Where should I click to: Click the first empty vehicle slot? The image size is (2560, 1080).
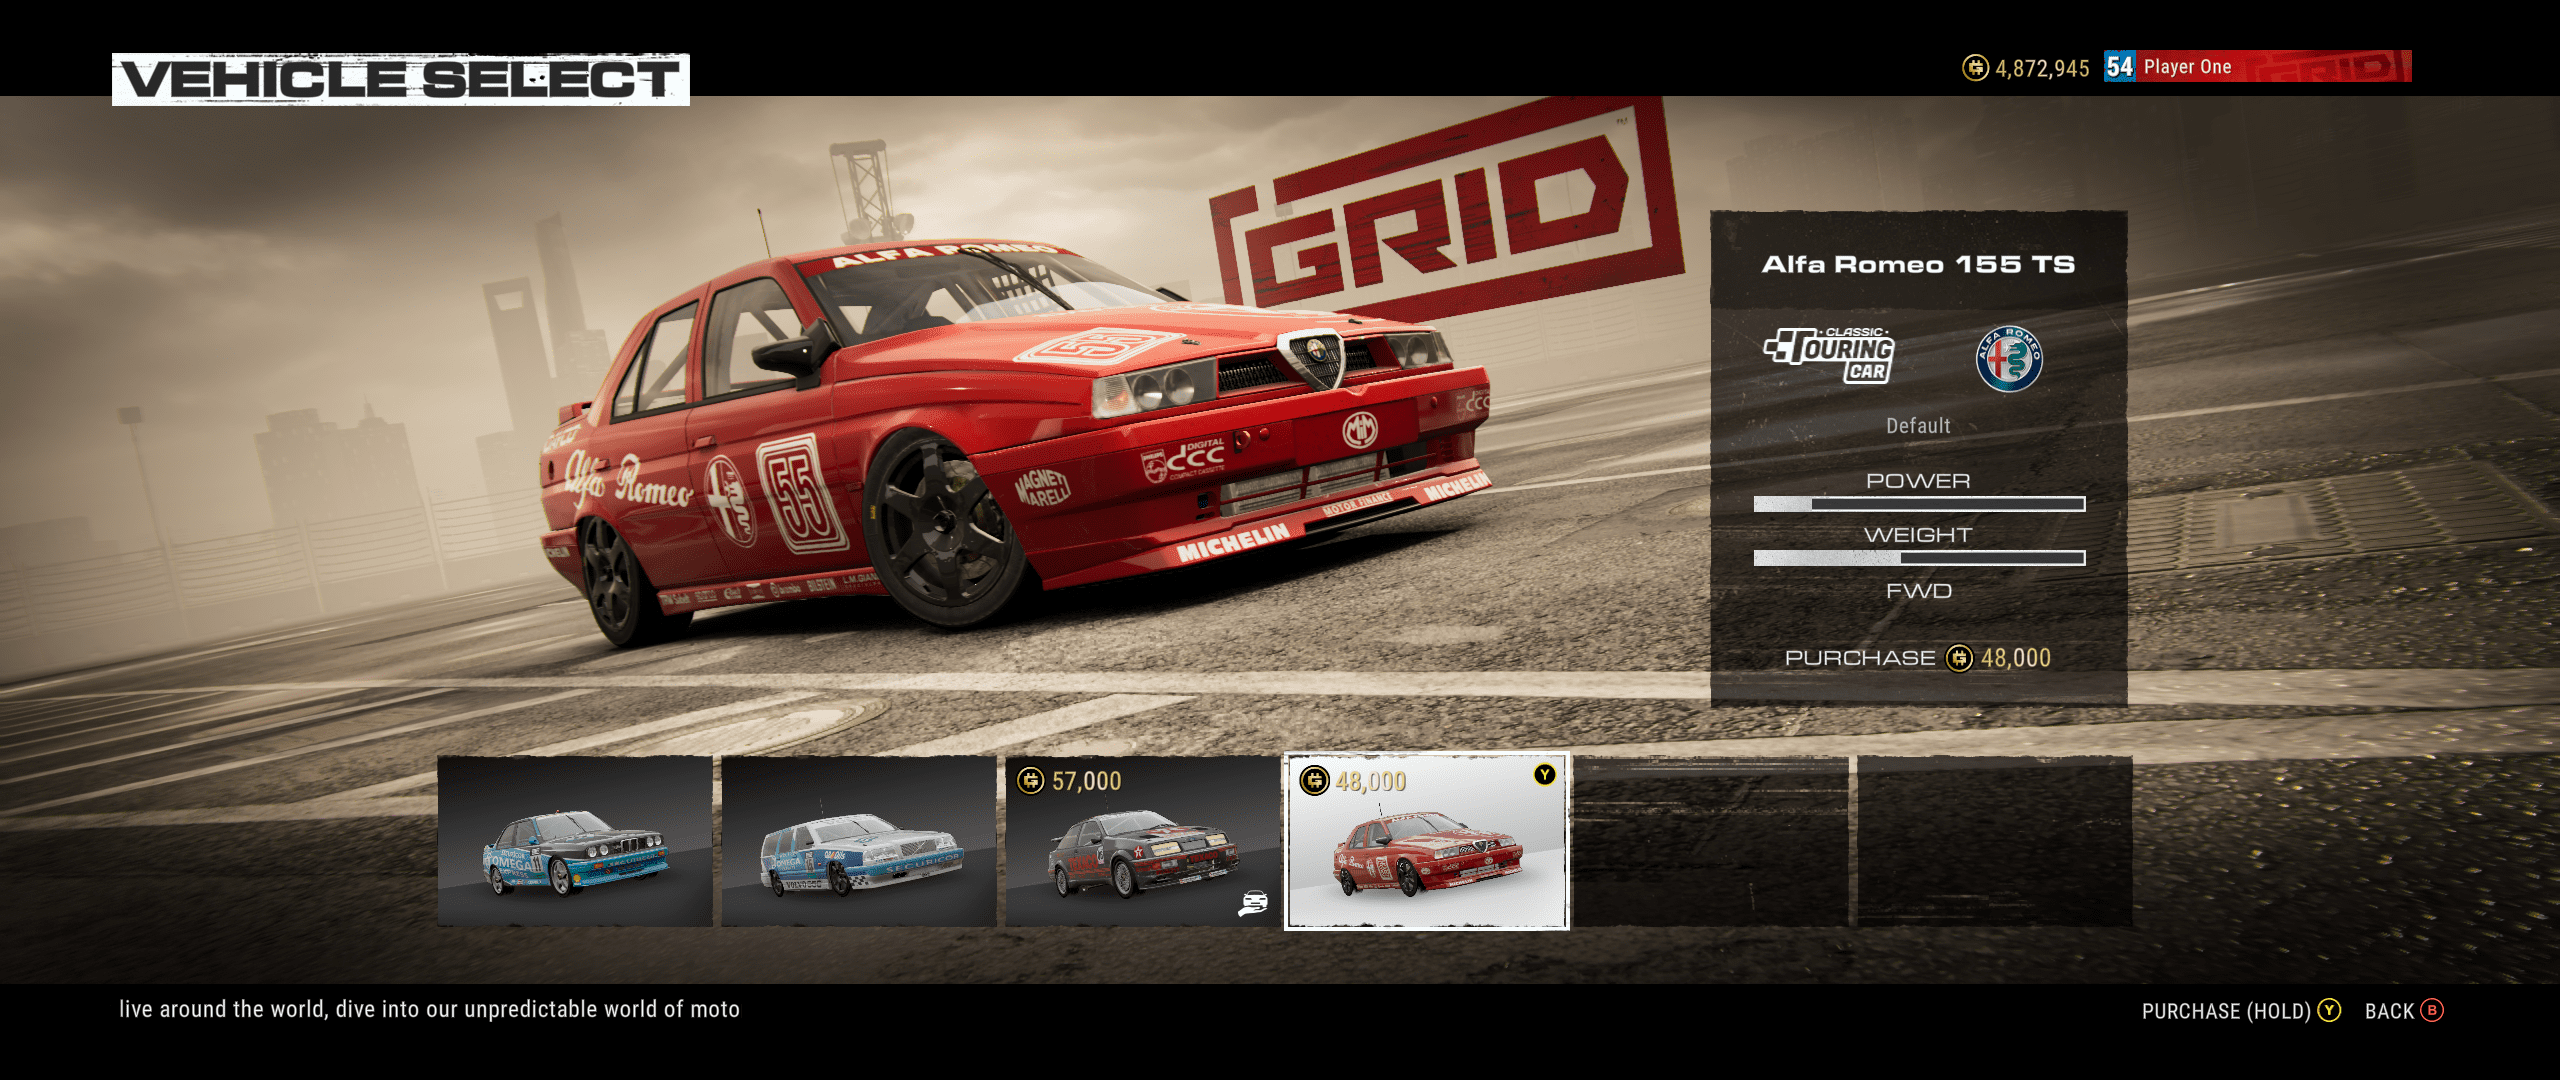[1711, 842]
